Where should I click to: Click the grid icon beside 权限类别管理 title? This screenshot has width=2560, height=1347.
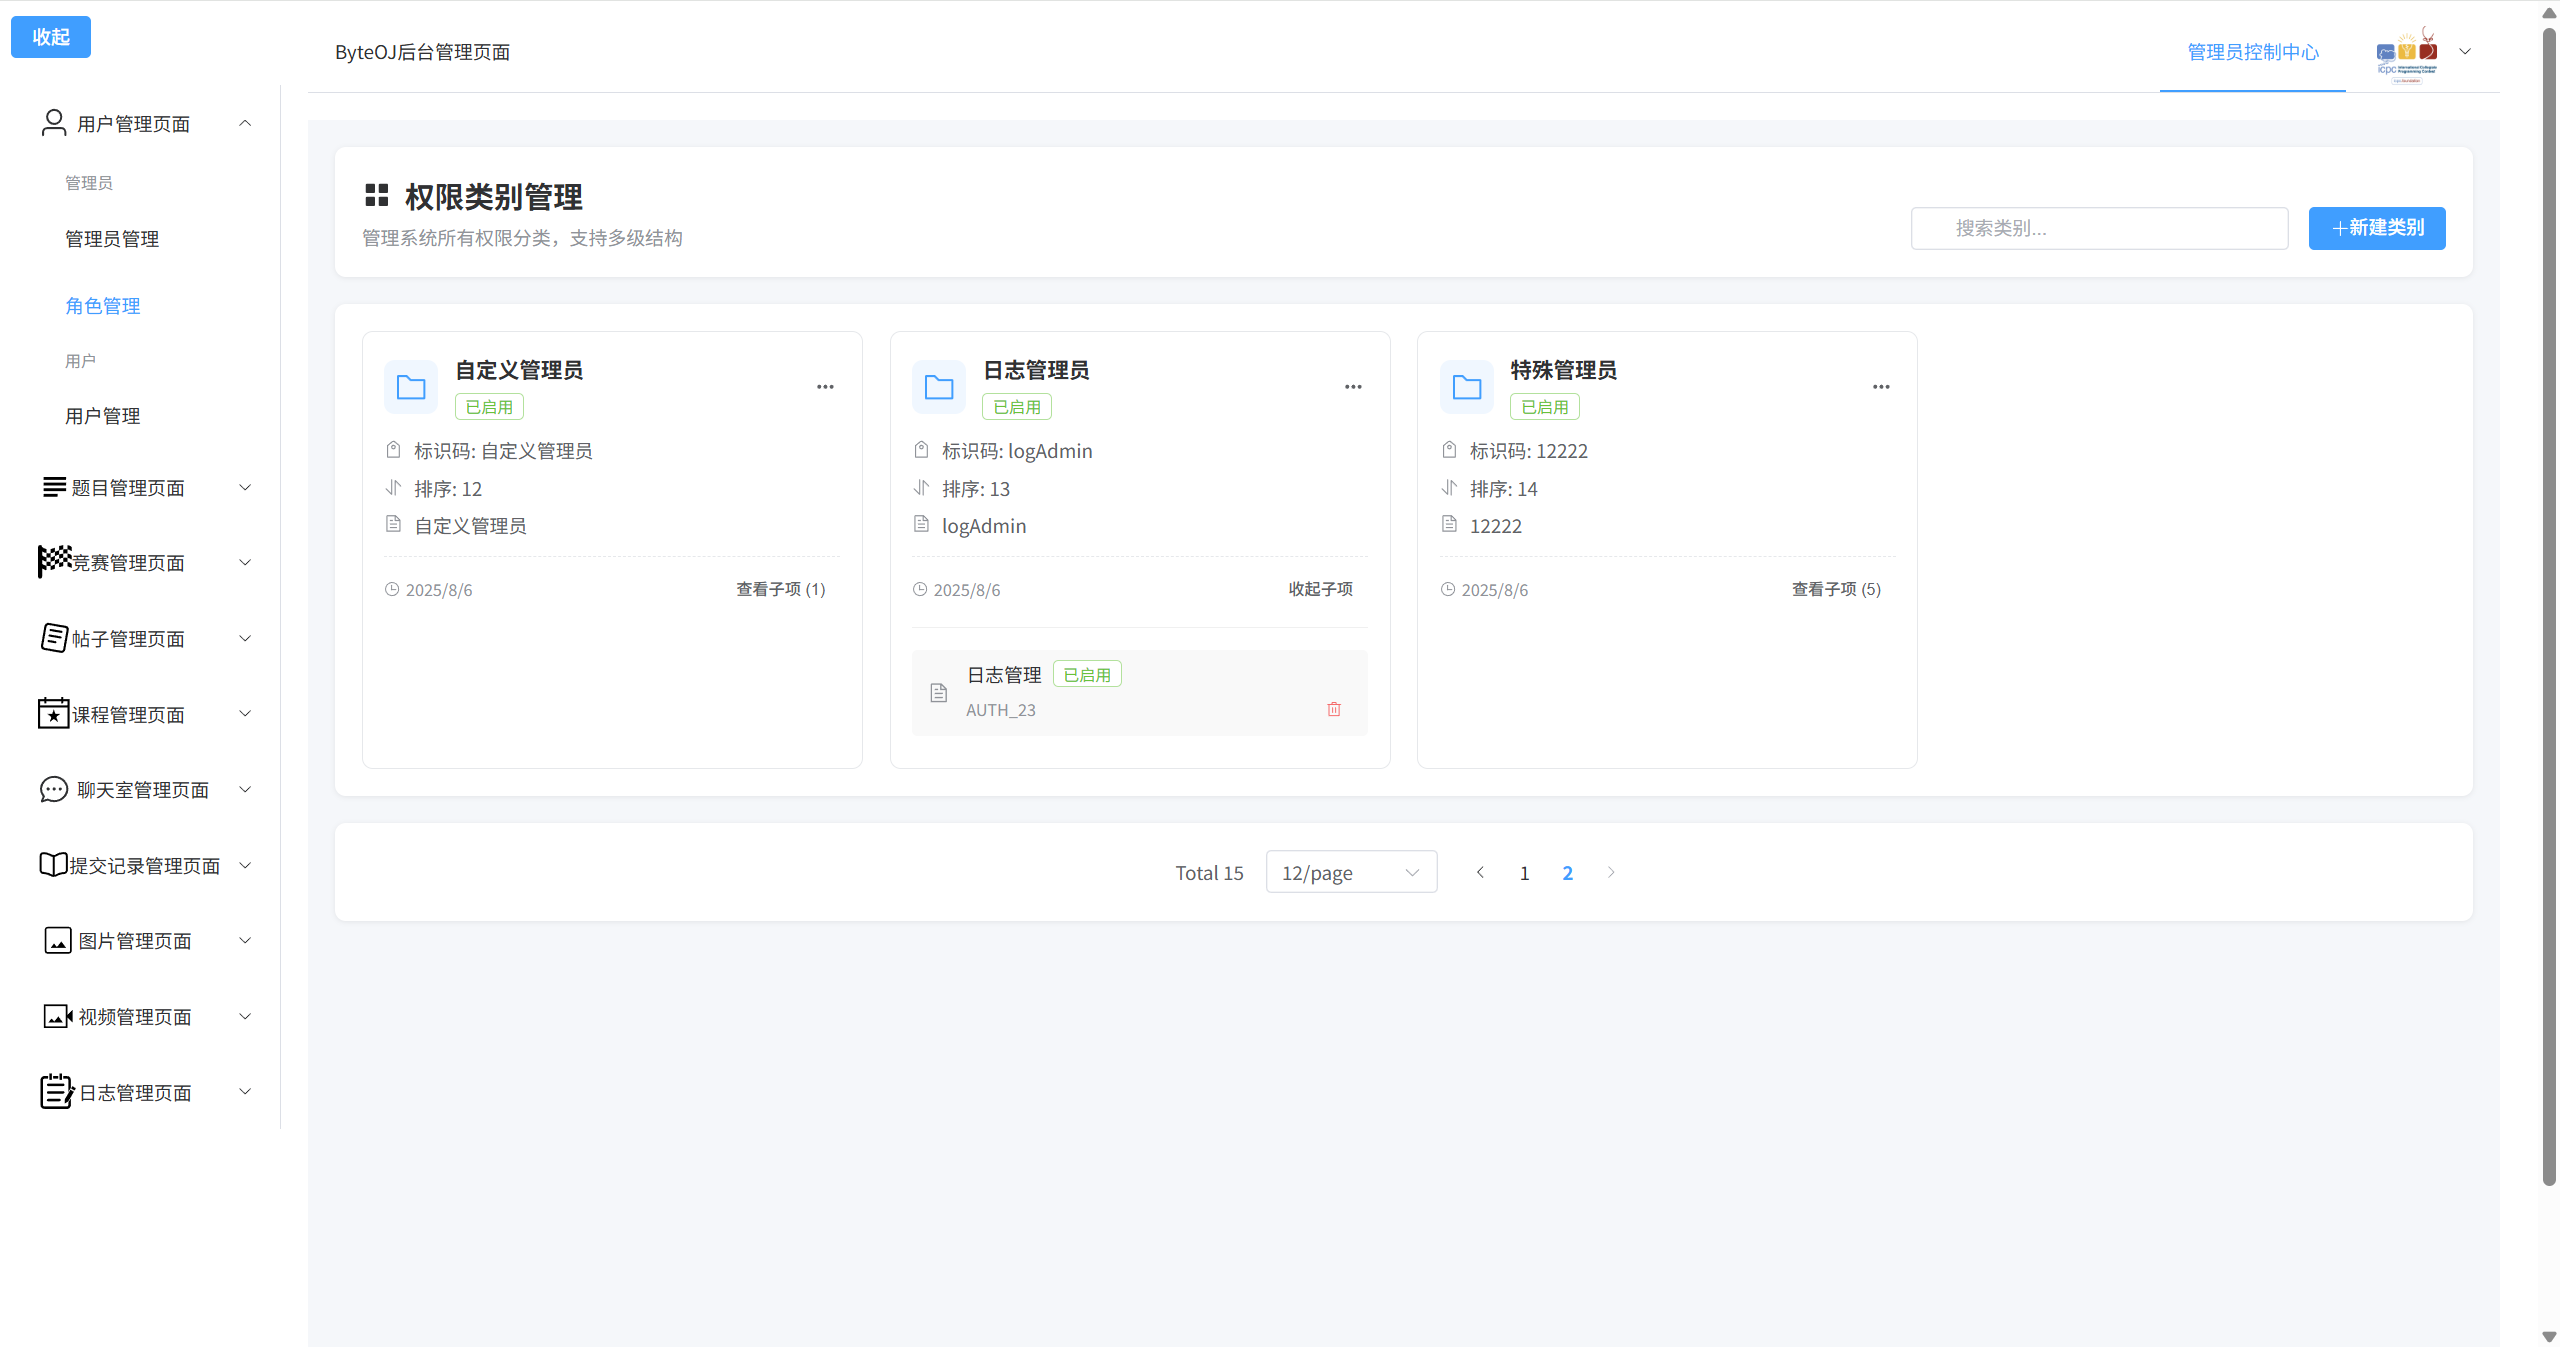pyautogui.click(x=377, y=195)
